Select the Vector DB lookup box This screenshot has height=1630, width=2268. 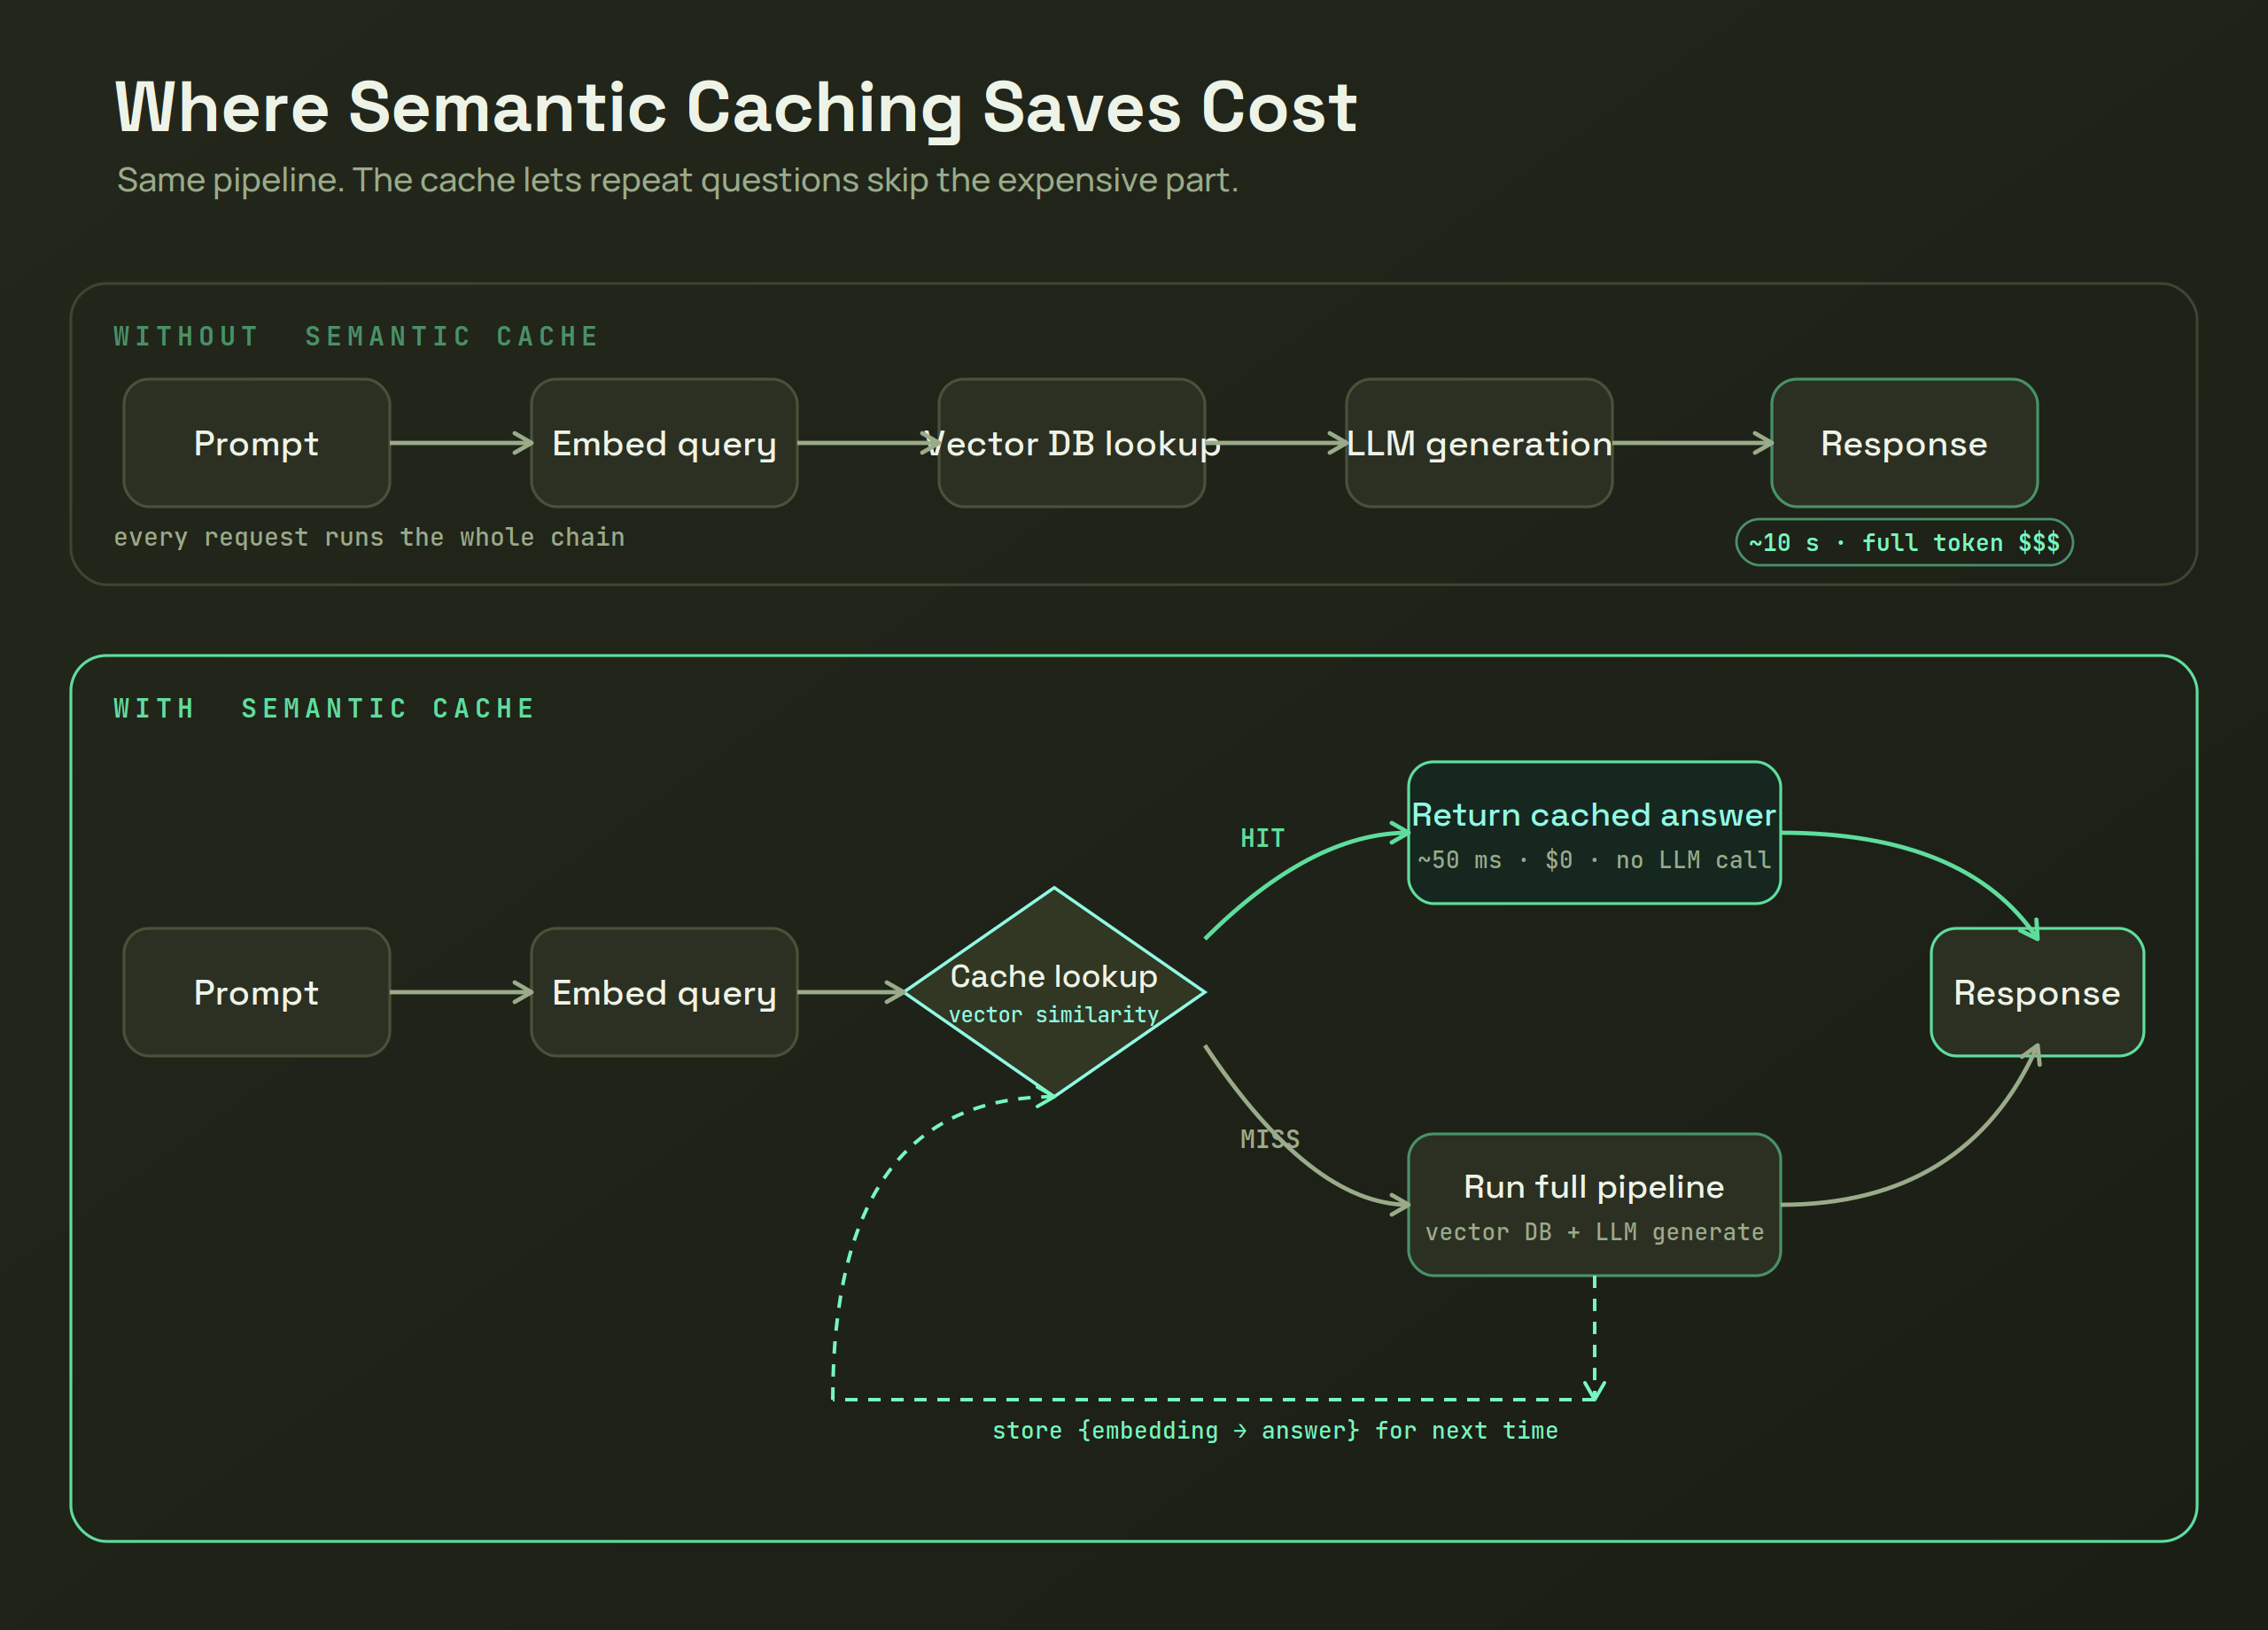click(1071, 443)
